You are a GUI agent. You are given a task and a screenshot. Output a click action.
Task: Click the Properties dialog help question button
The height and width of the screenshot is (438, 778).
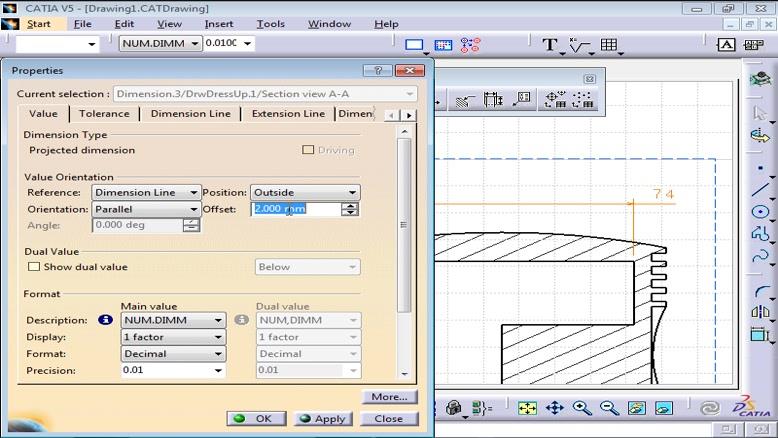click(378, 70)
